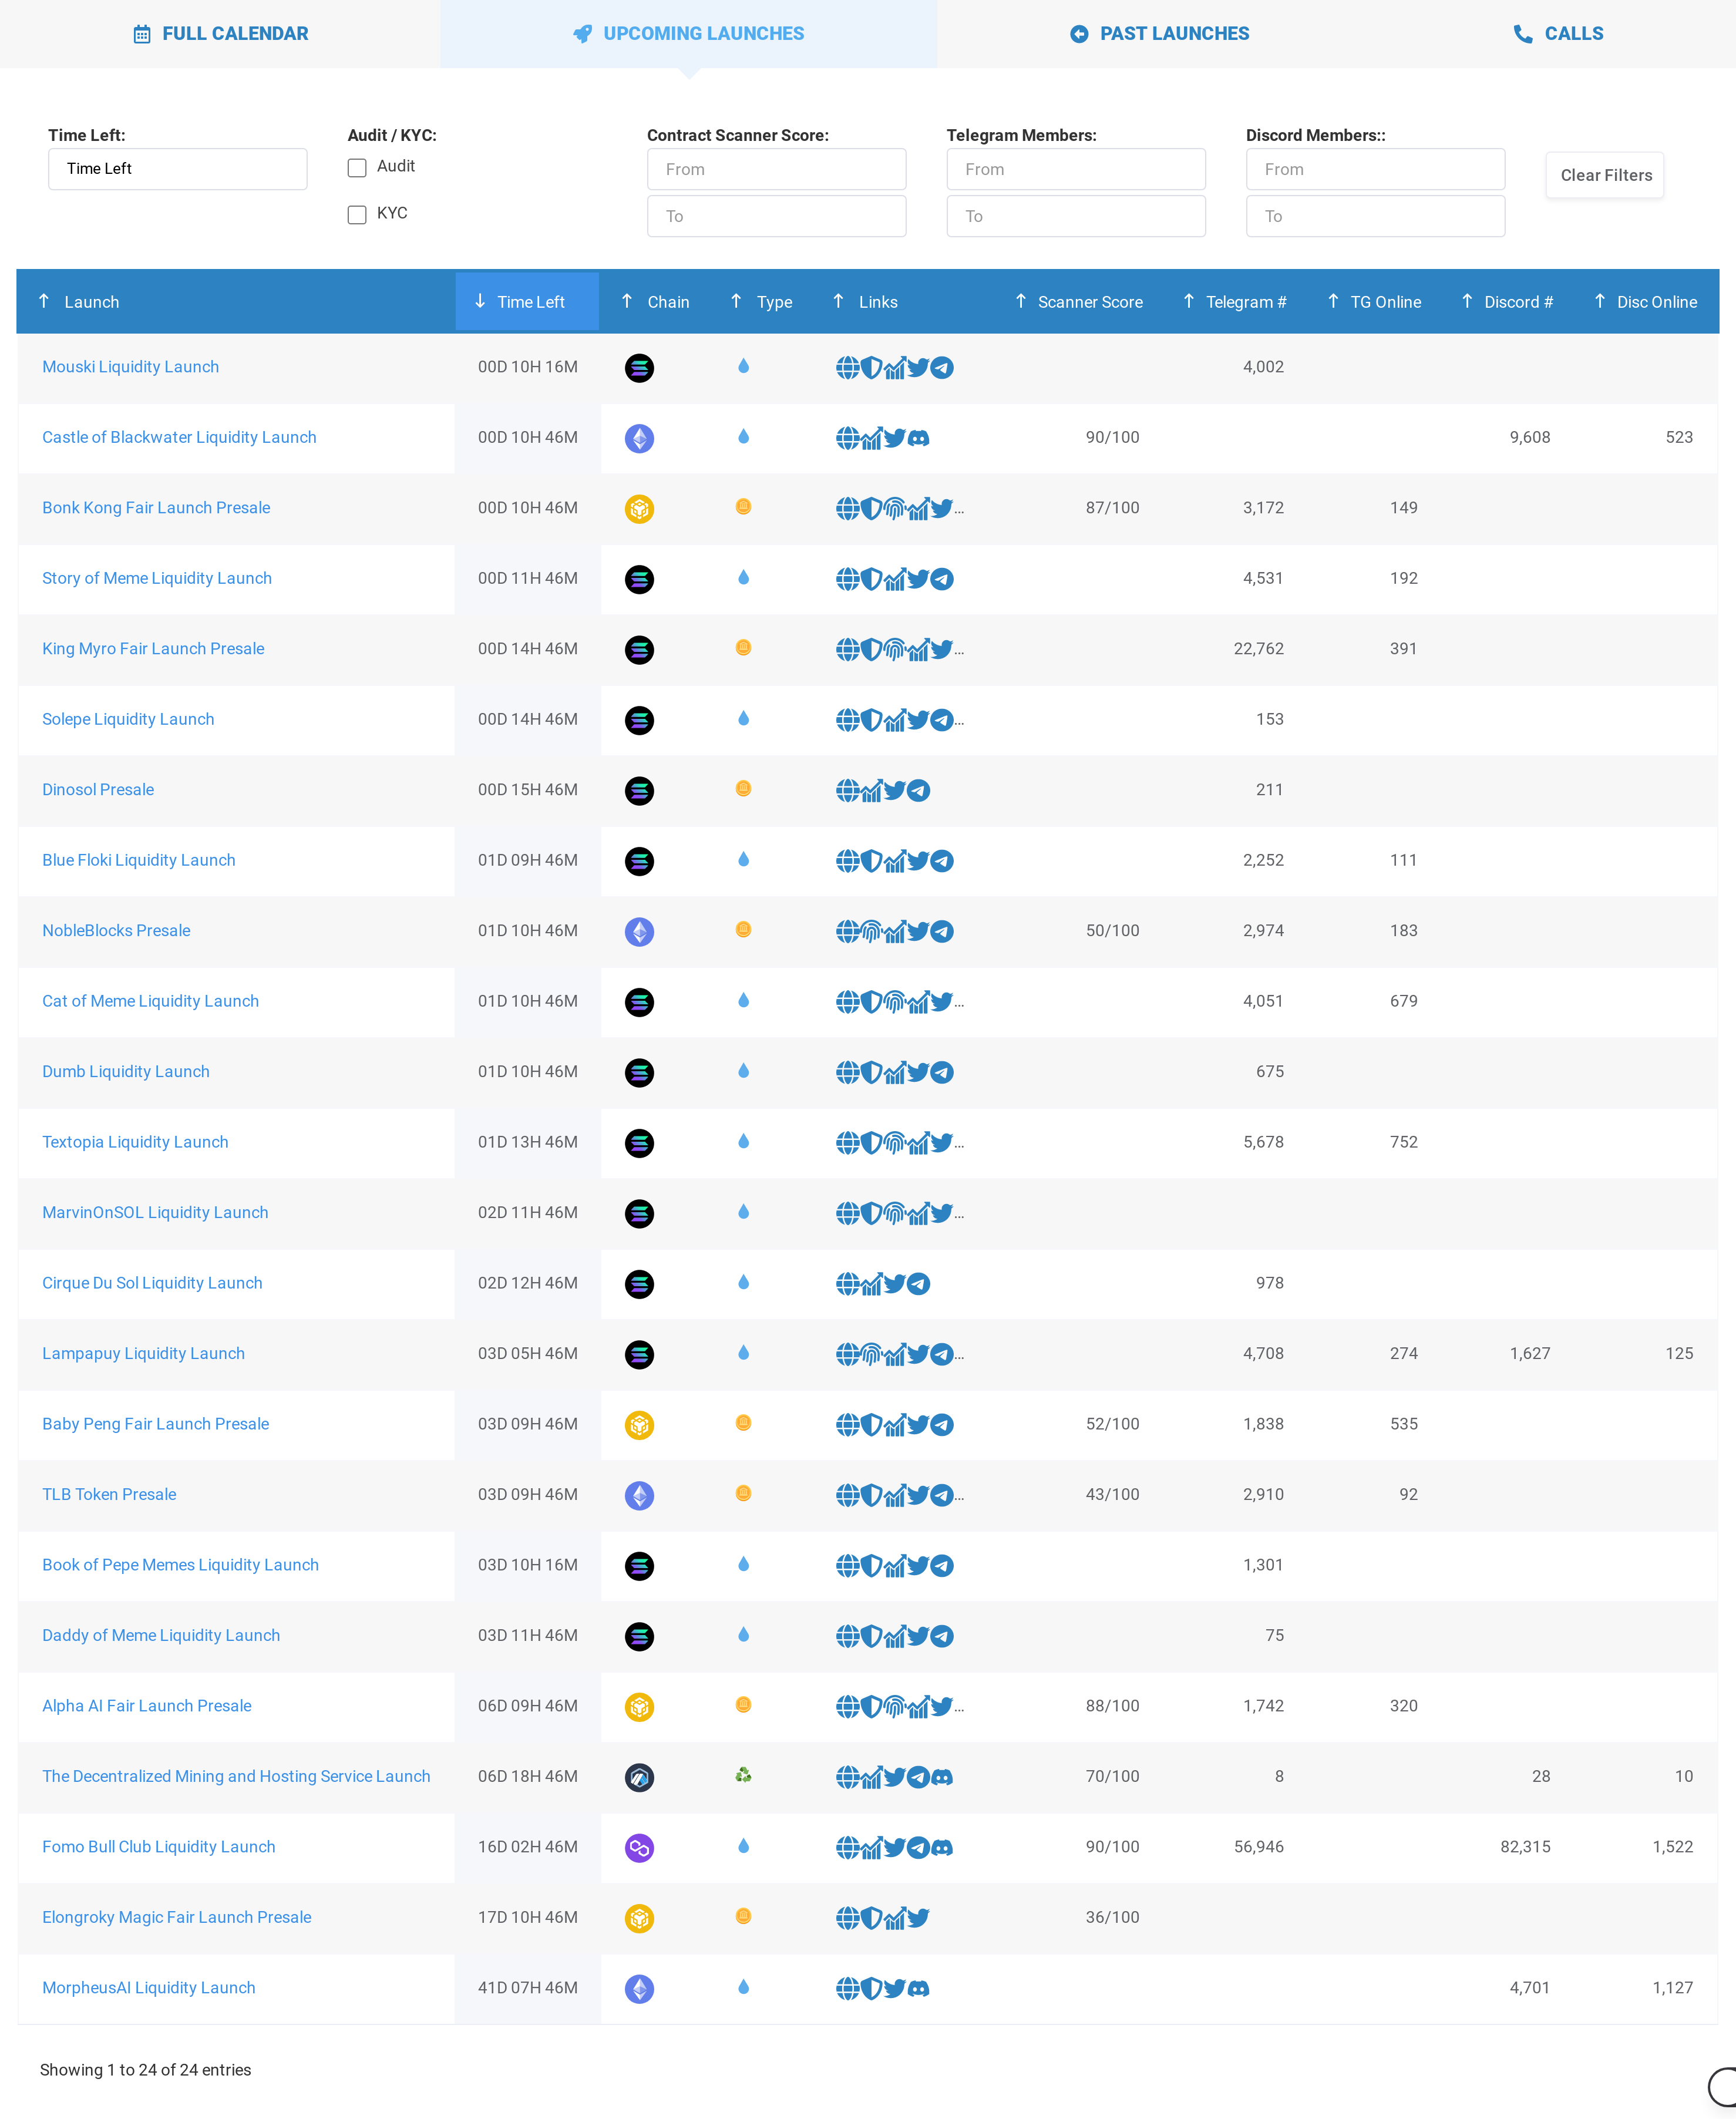Open Twitter icon in Blue Floki row
Image resolution: width=1736 pixels, height=2119 pixels.
coord(918,861)
